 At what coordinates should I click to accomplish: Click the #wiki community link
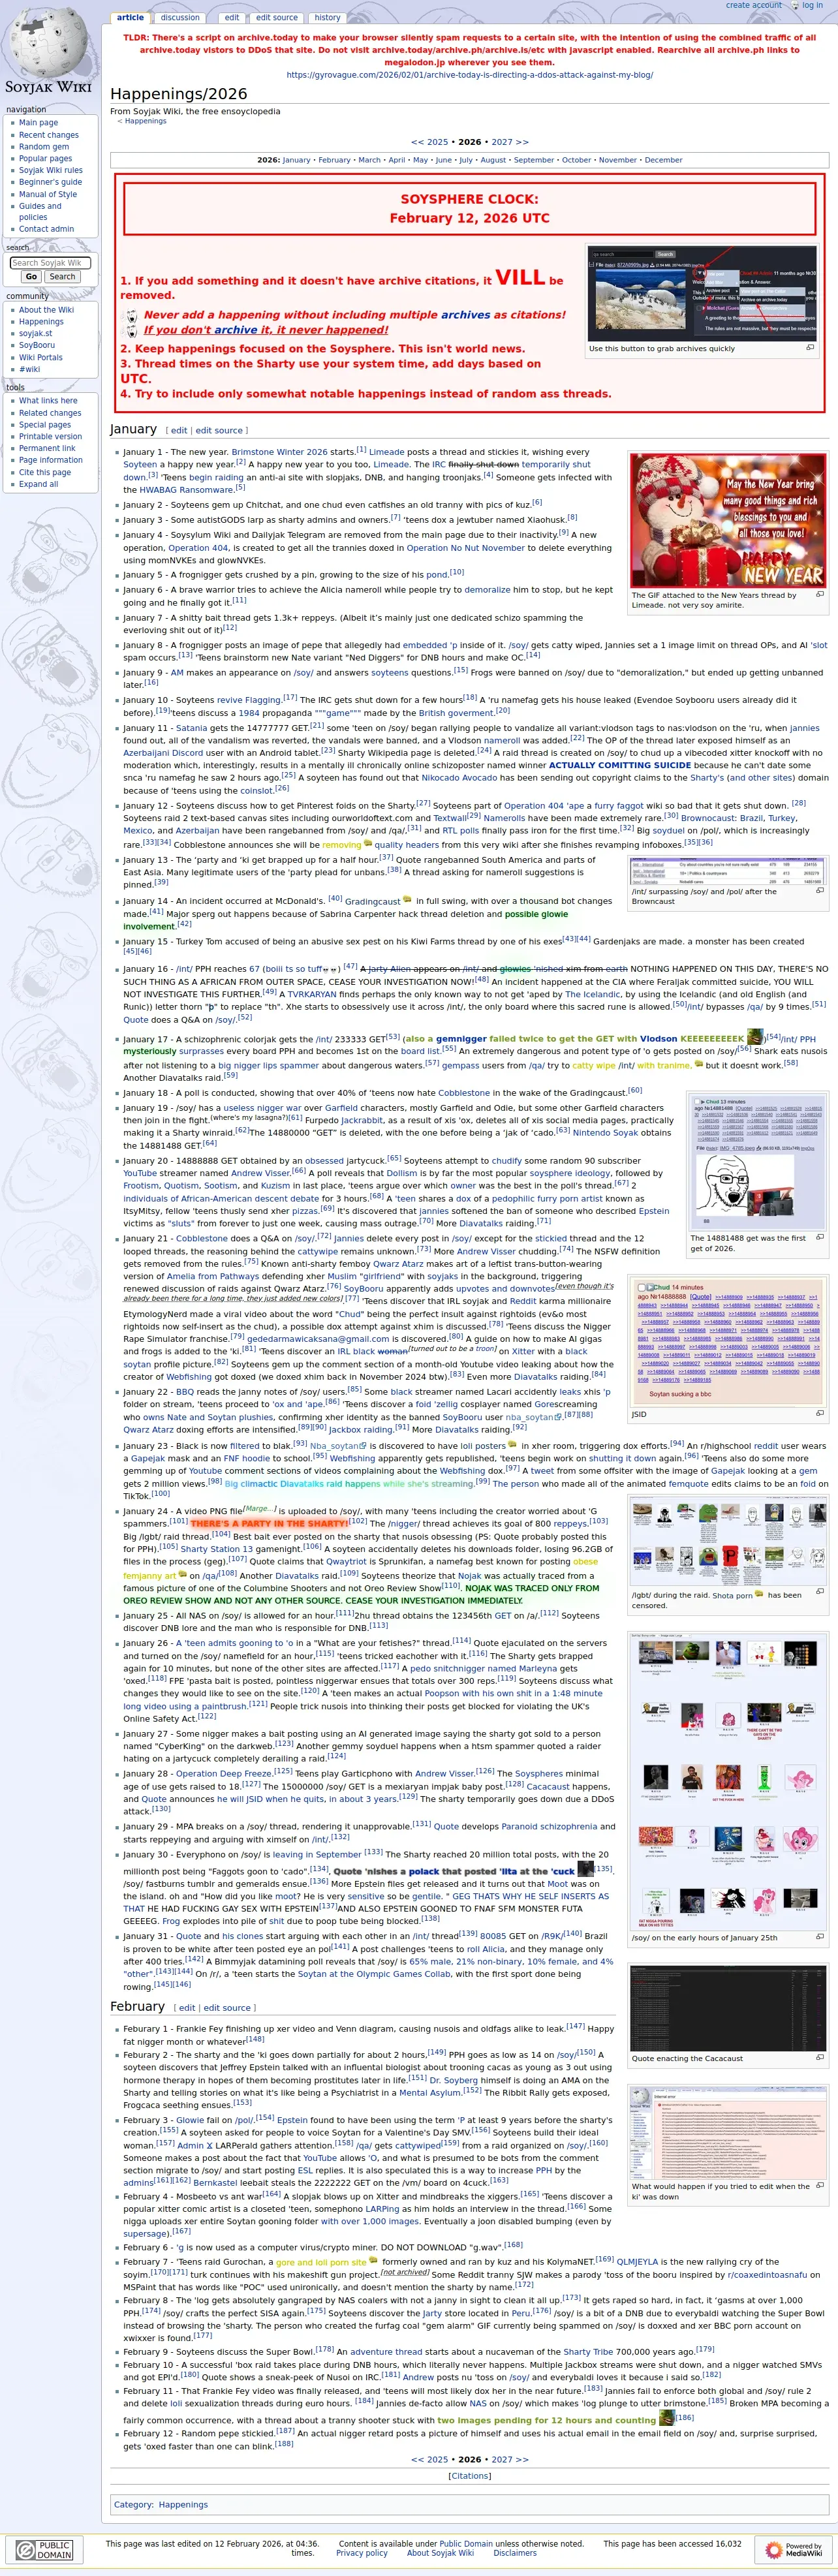[29, 369]
